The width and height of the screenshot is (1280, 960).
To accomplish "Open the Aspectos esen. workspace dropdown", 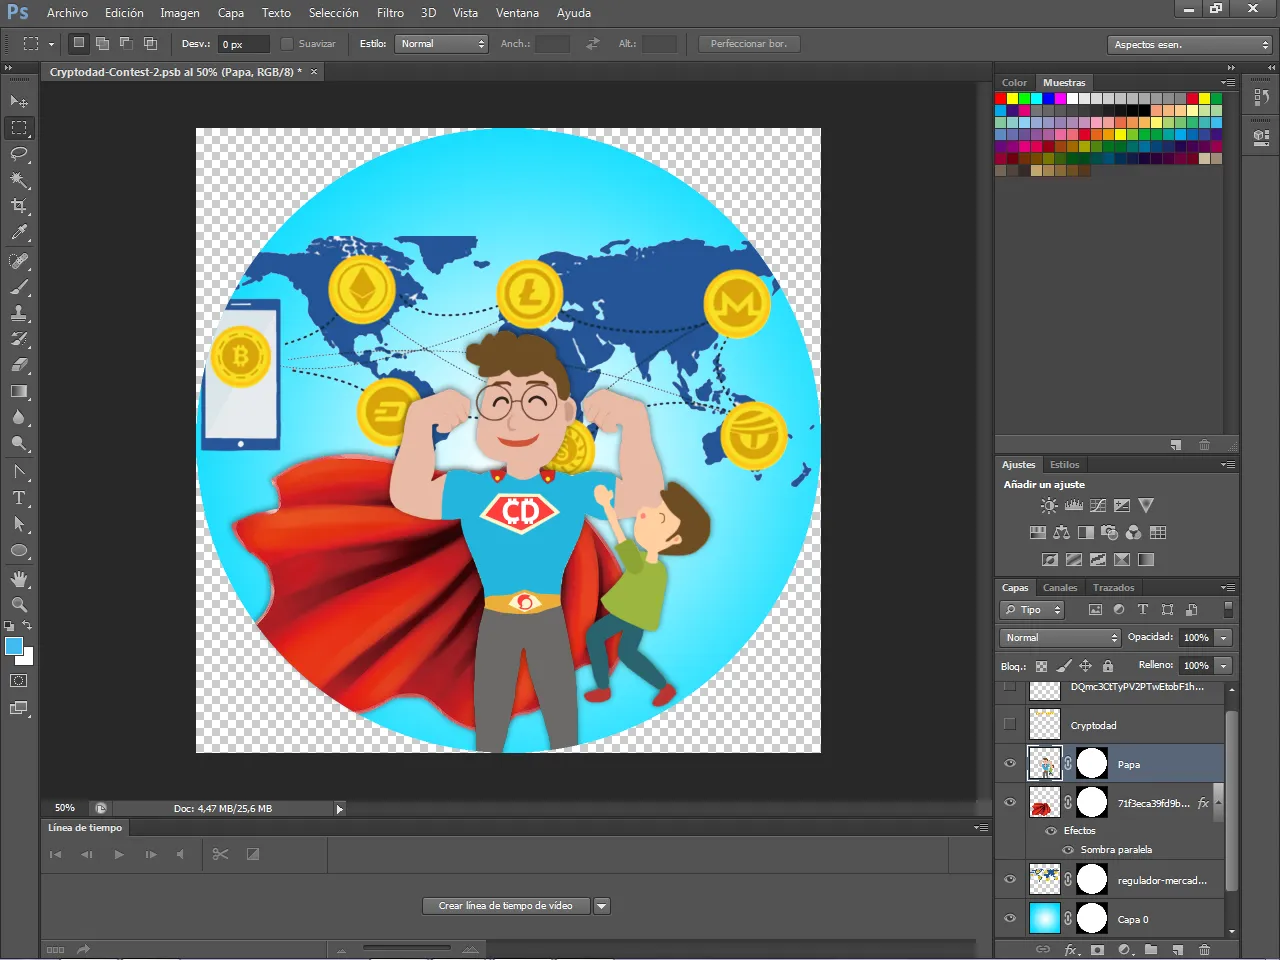I will pos(1190,45).
